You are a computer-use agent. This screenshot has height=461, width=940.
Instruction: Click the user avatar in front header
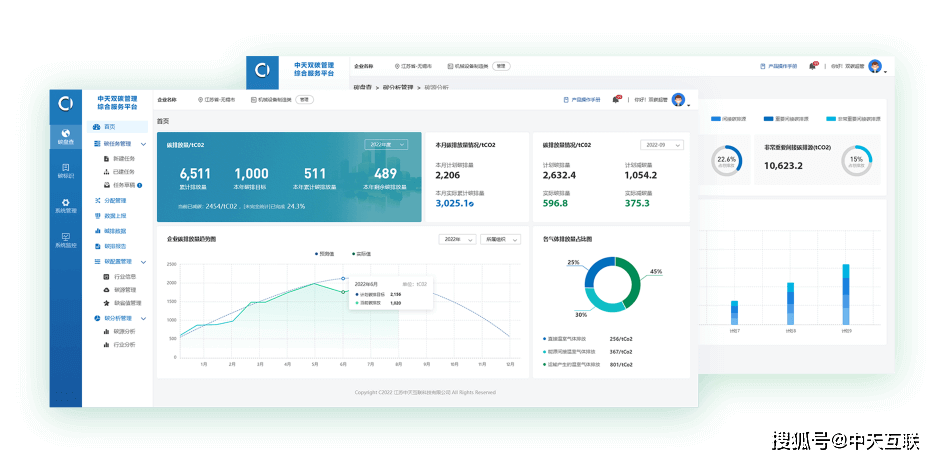[679, 99]
